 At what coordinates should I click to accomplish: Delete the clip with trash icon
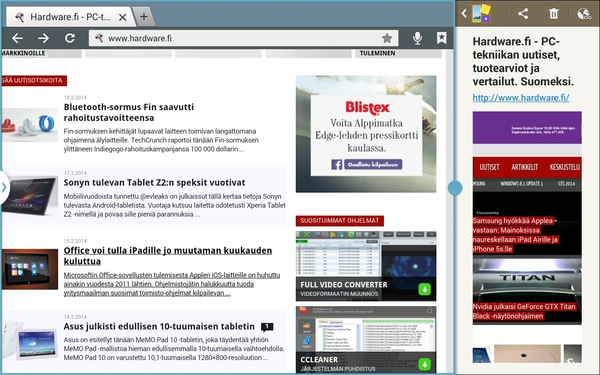pos(553,14)
